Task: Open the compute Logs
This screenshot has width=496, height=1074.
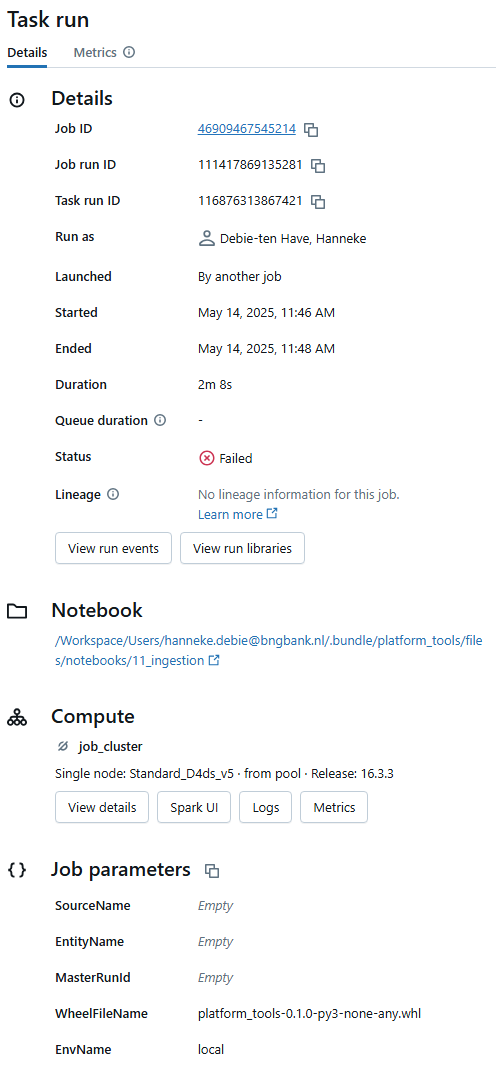Action: point(266,808)
